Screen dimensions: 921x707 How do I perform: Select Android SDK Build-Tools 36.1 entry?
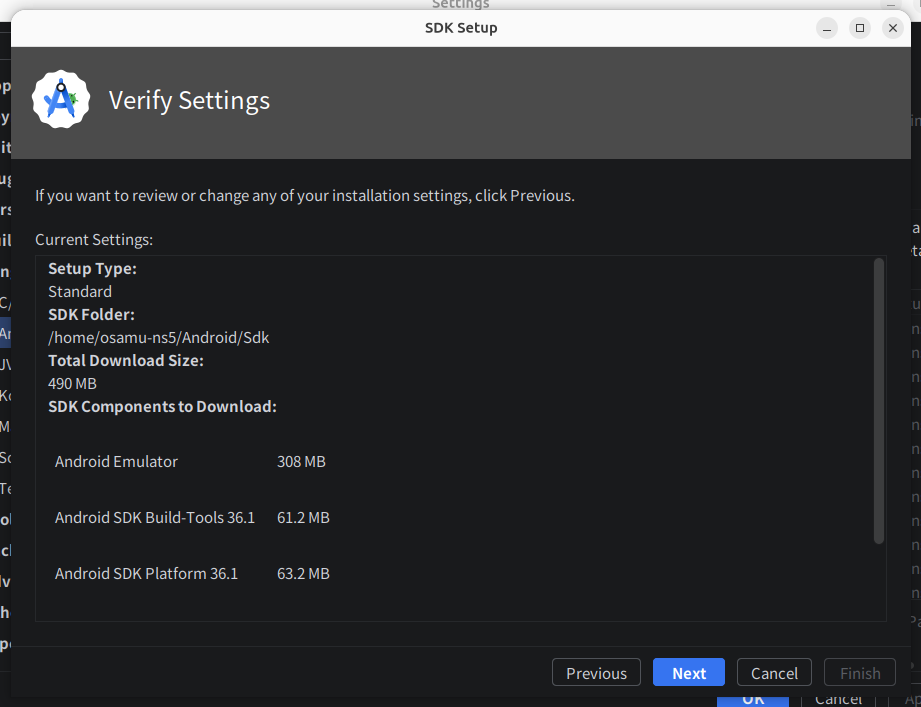click(155, 518)
